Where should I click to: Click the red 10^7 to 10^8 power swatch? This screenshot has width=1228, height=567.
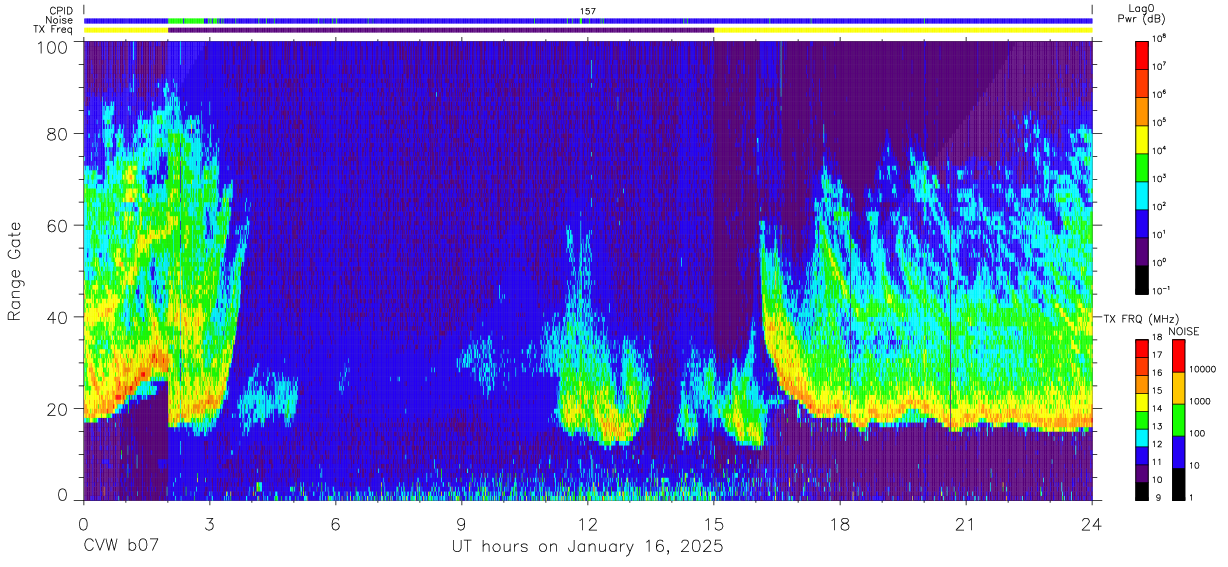[1143, 53]
